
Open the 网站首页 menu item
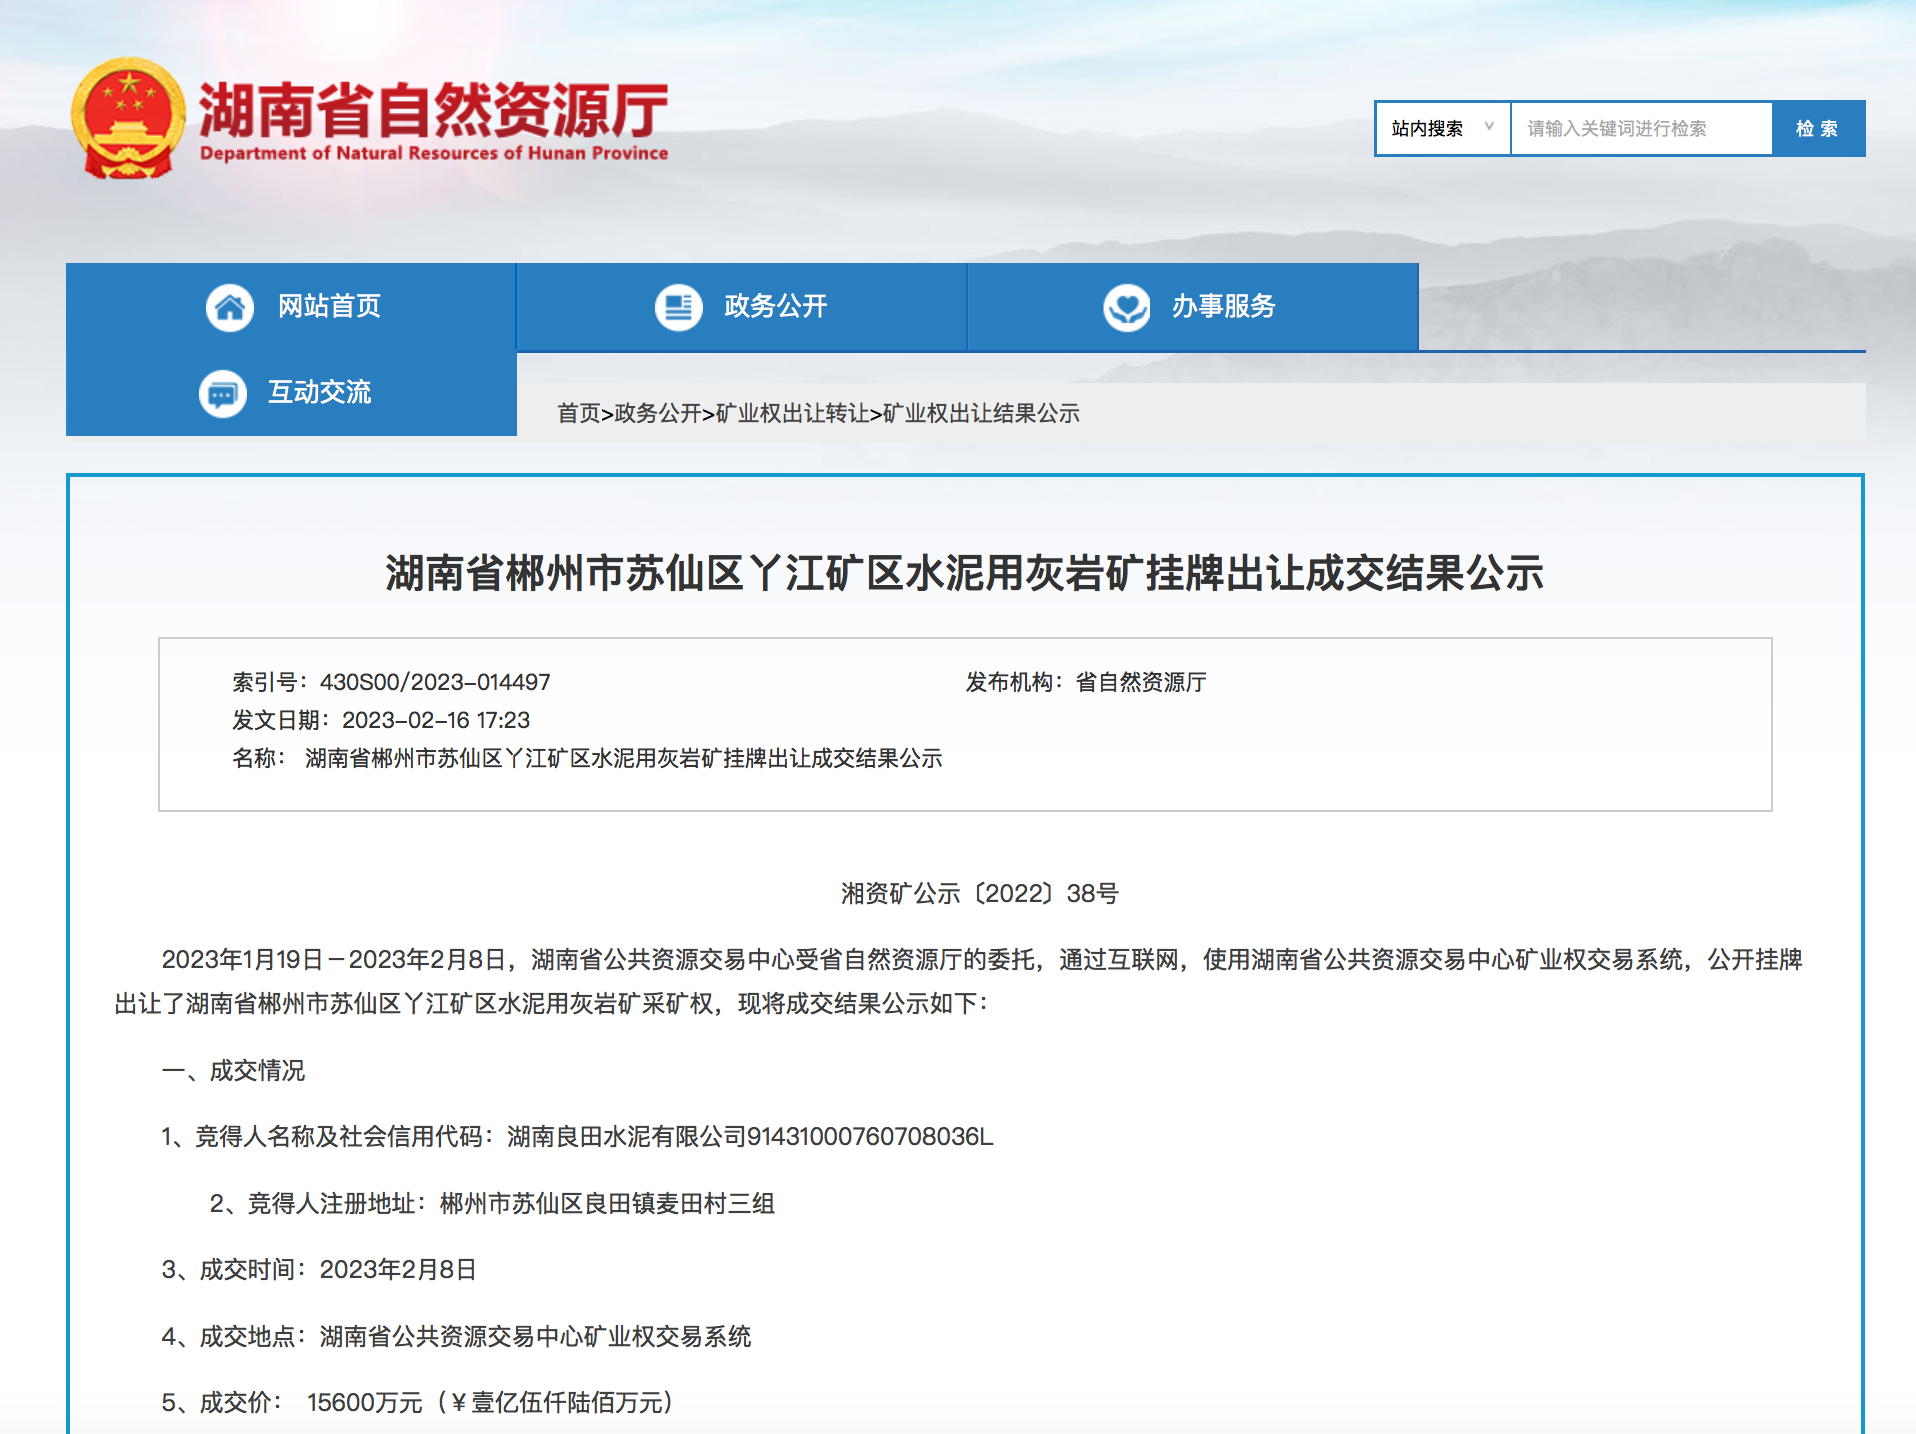click(x=291, y=306)
